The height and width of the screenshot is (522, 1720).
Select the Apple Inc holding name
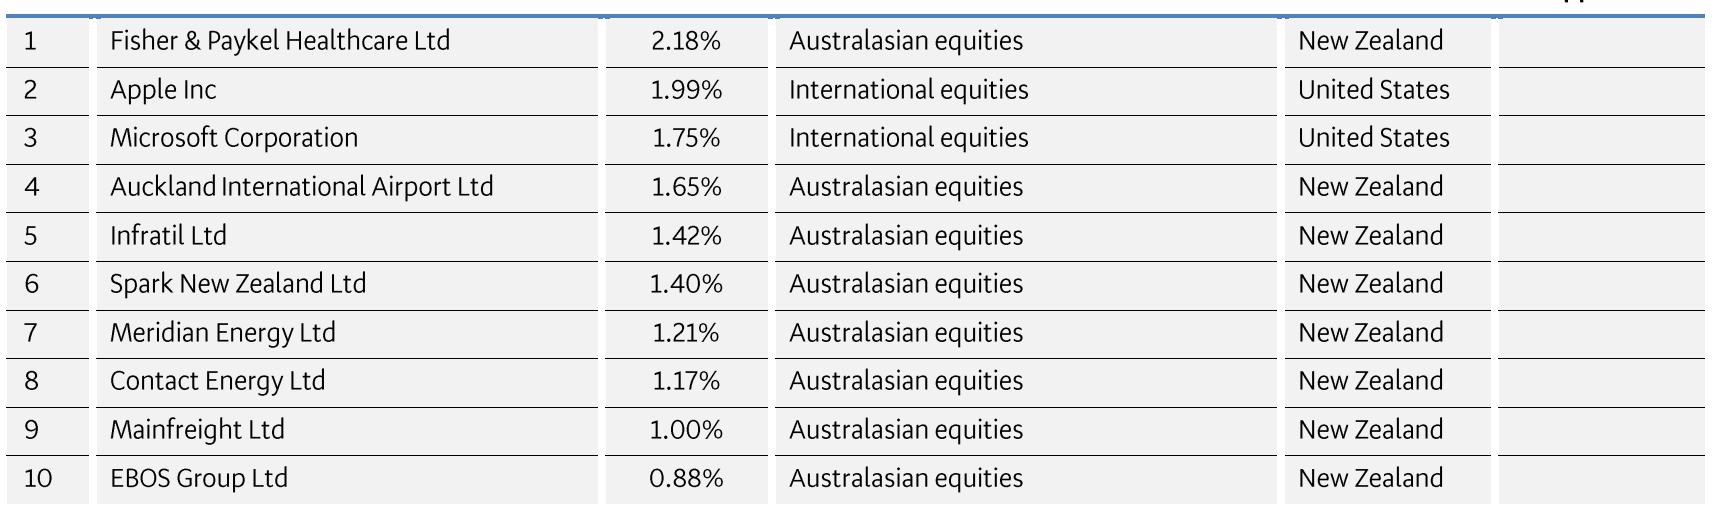[x=163, y=90]
